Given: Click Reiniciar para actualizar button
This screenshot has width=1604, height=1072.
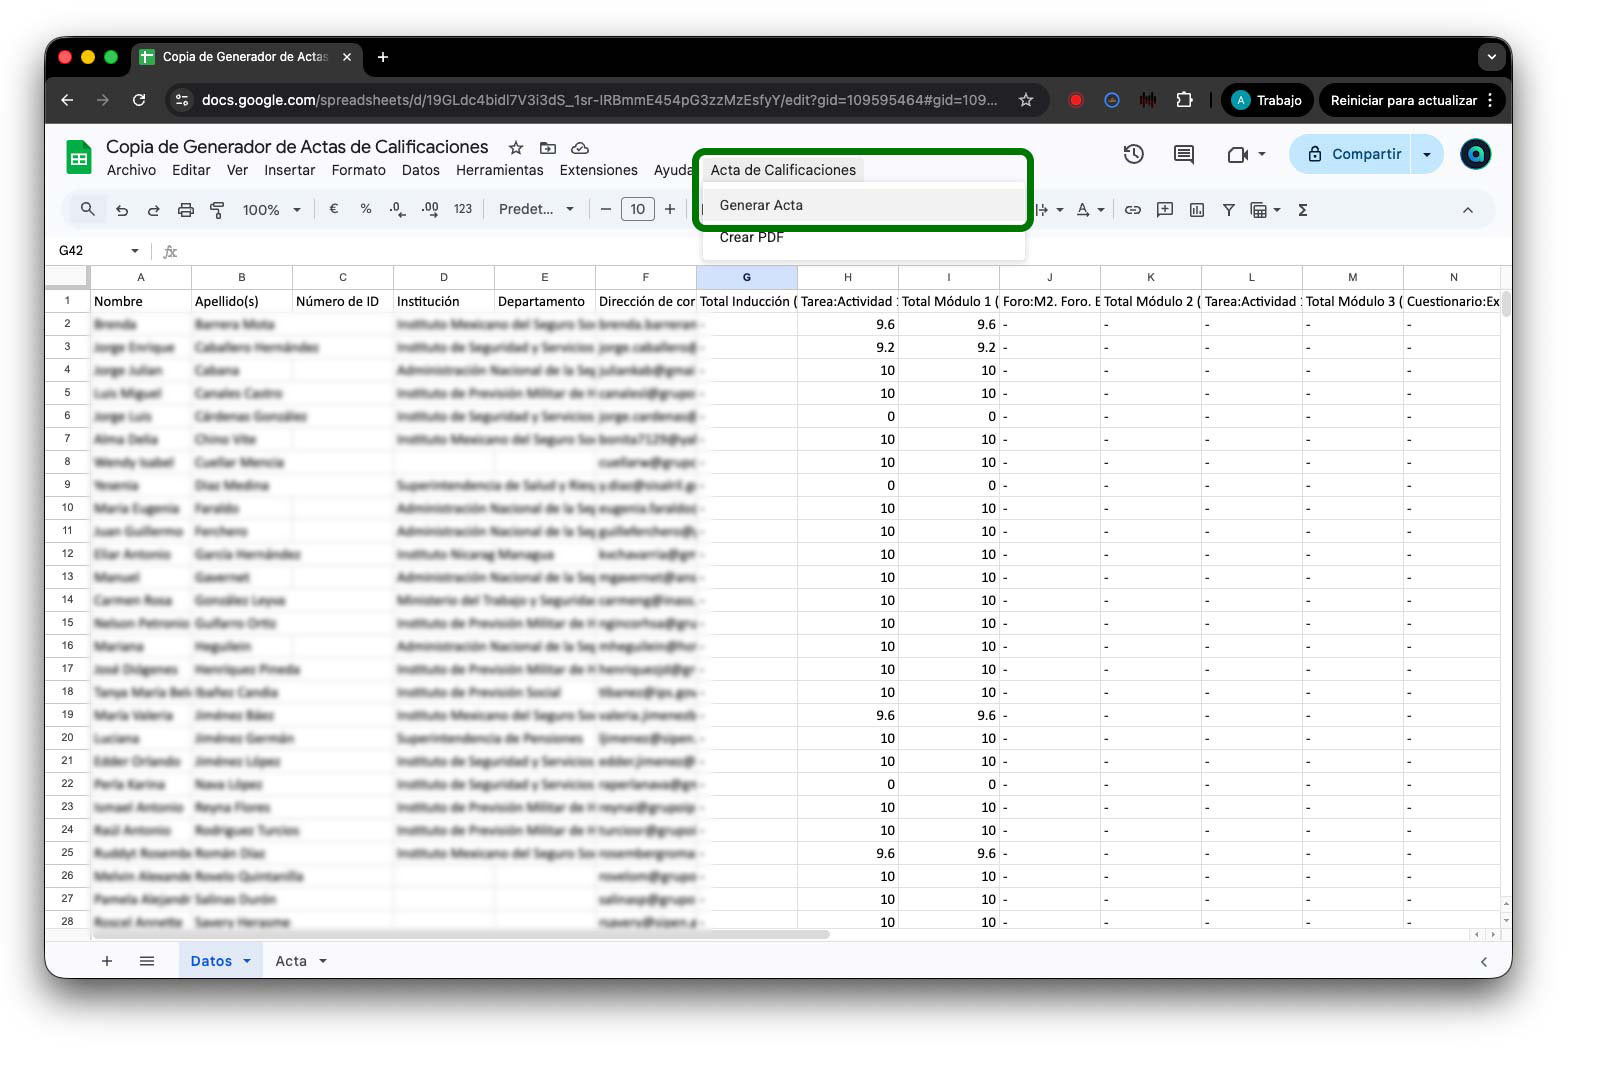Looking at the screenshot, I should tap(1403, 100).
